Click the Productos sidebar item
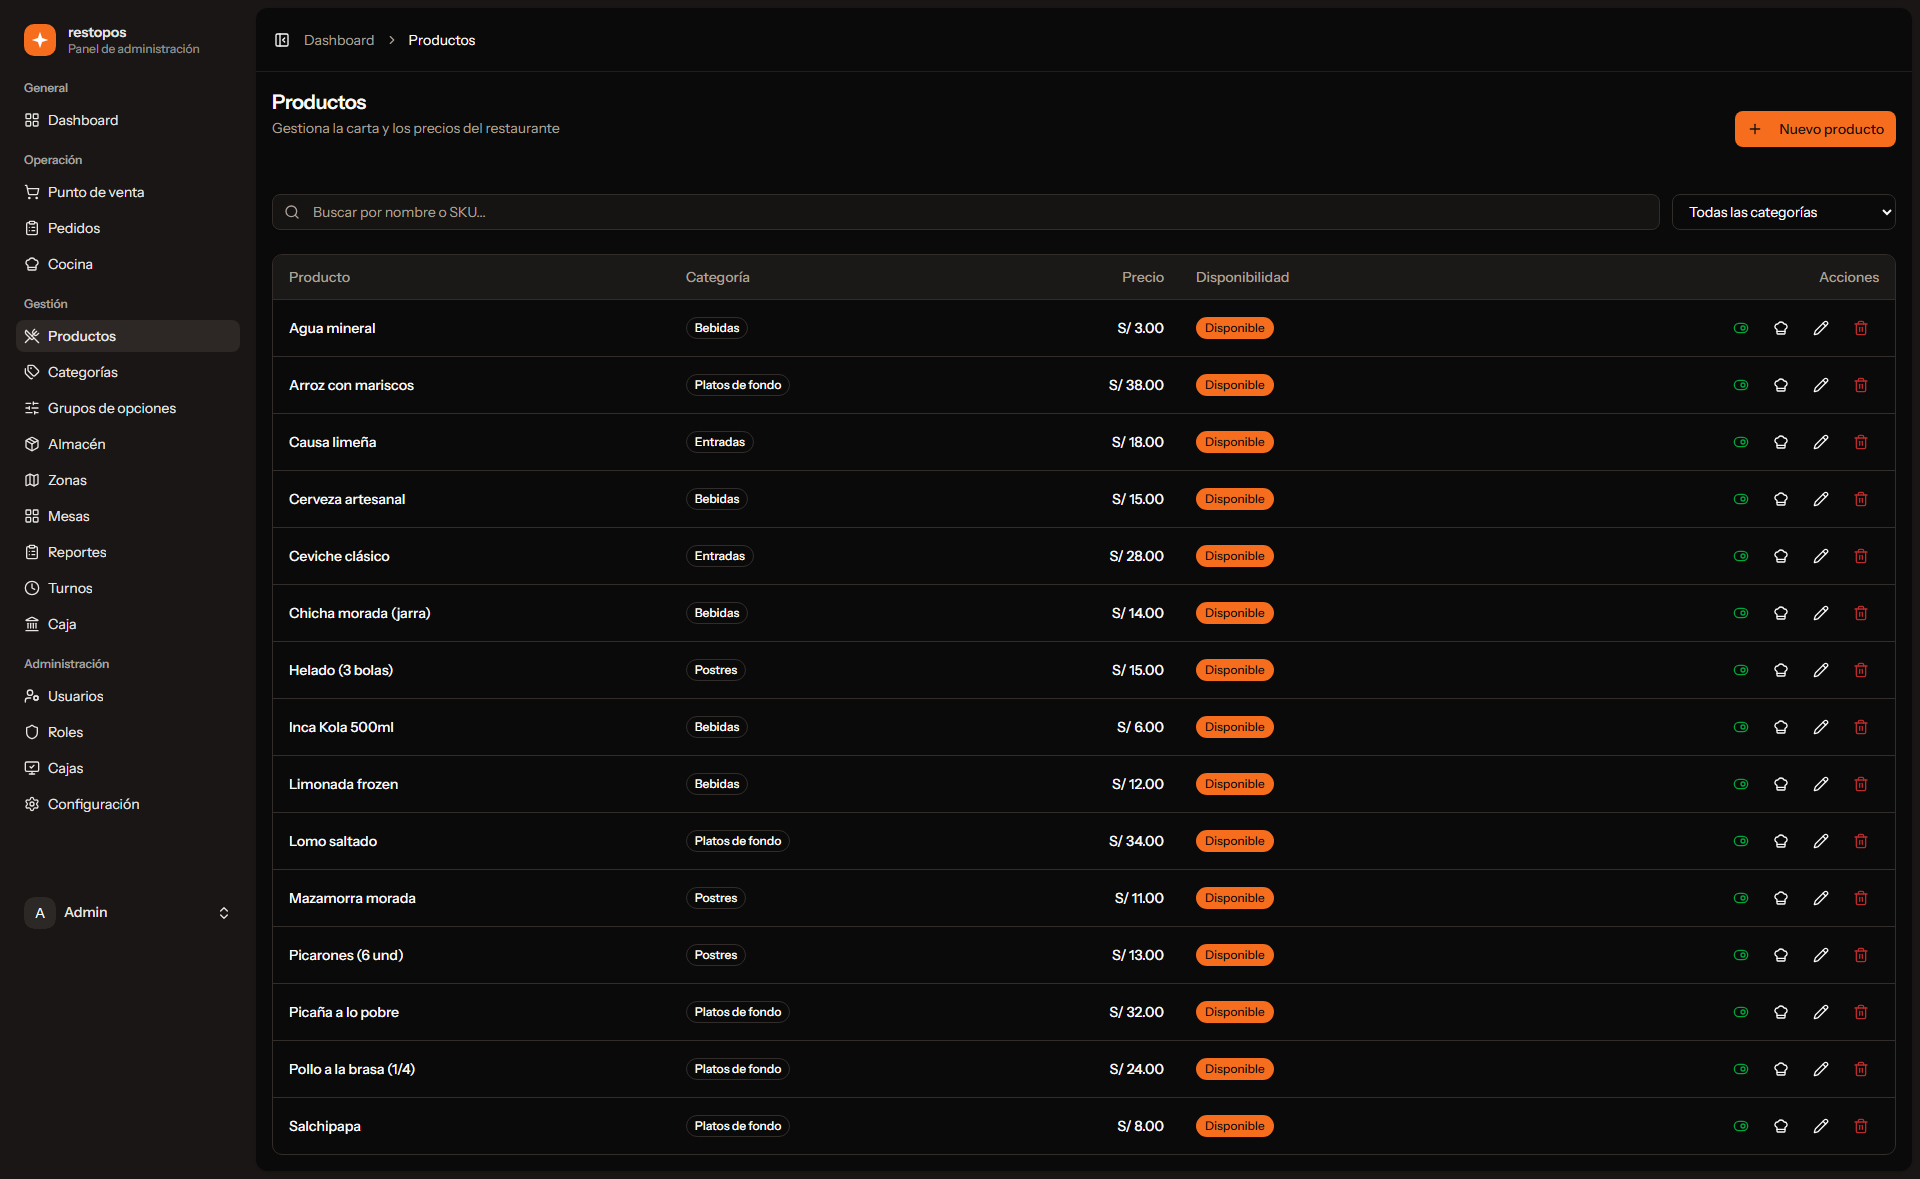The image size is (1920, 1179). 128,336
